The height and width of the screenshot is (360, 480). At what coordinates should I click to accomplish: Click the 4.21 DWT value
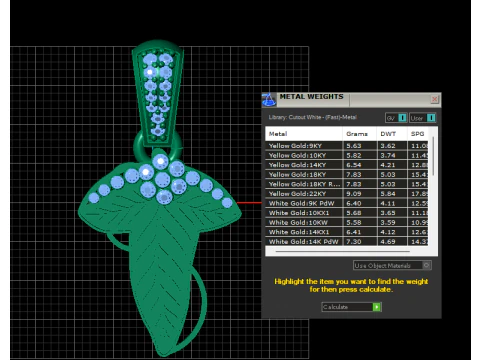[x=388, y=165]
